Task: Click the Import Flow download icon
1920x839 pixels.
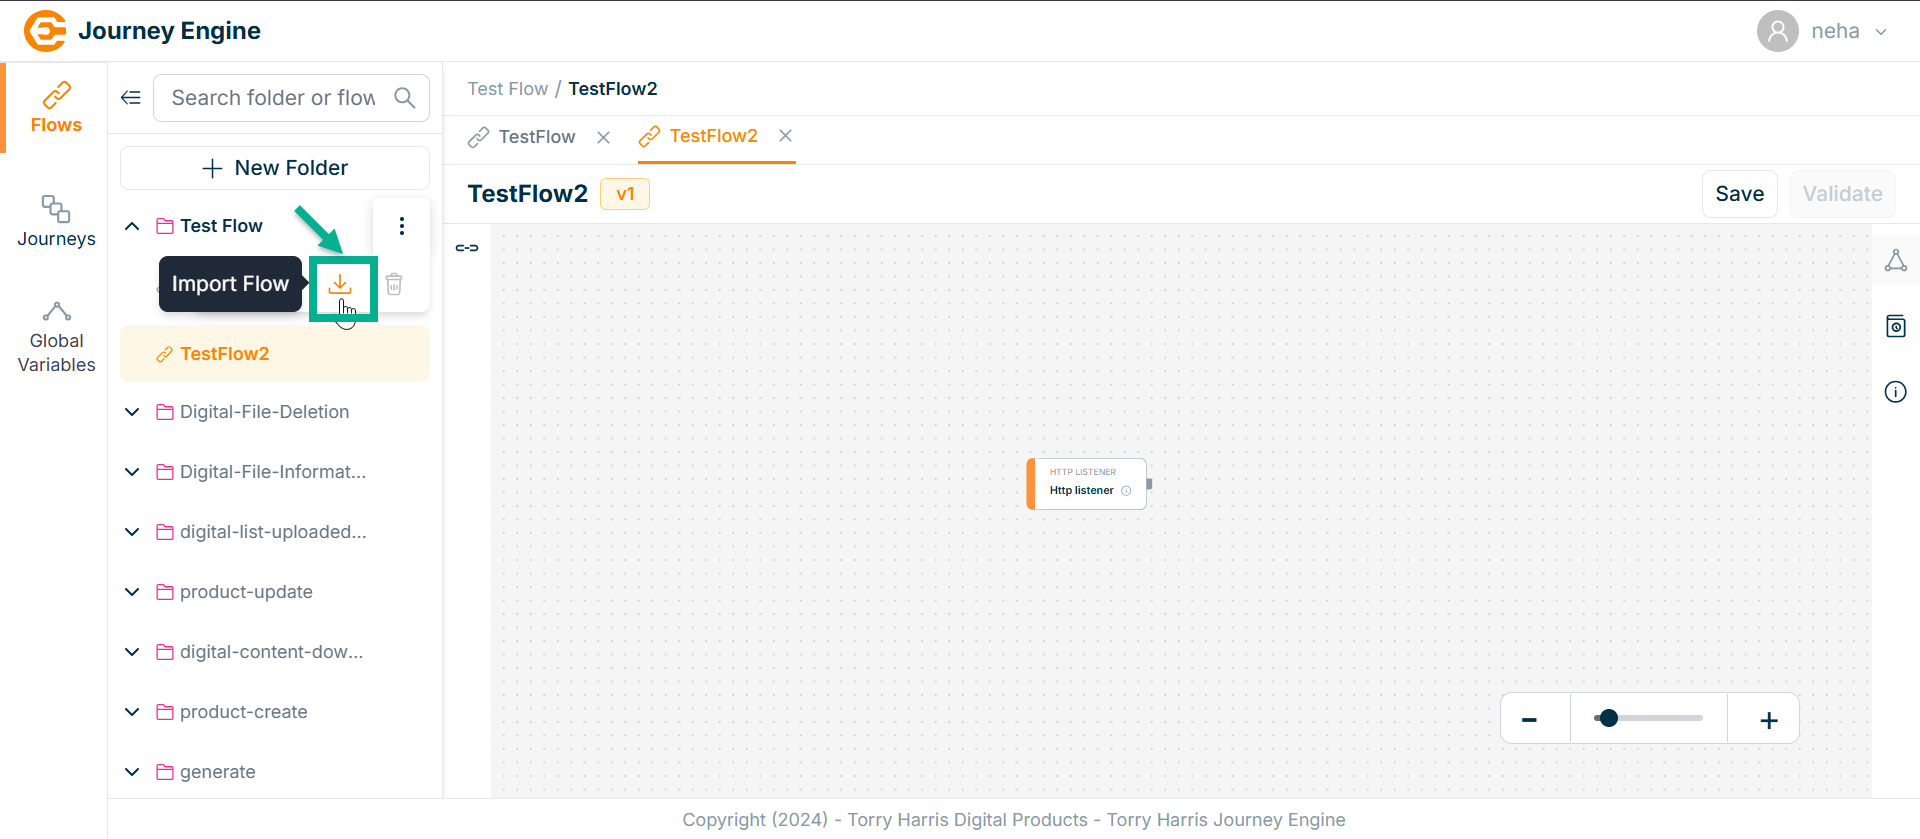Action: point(340,285)
